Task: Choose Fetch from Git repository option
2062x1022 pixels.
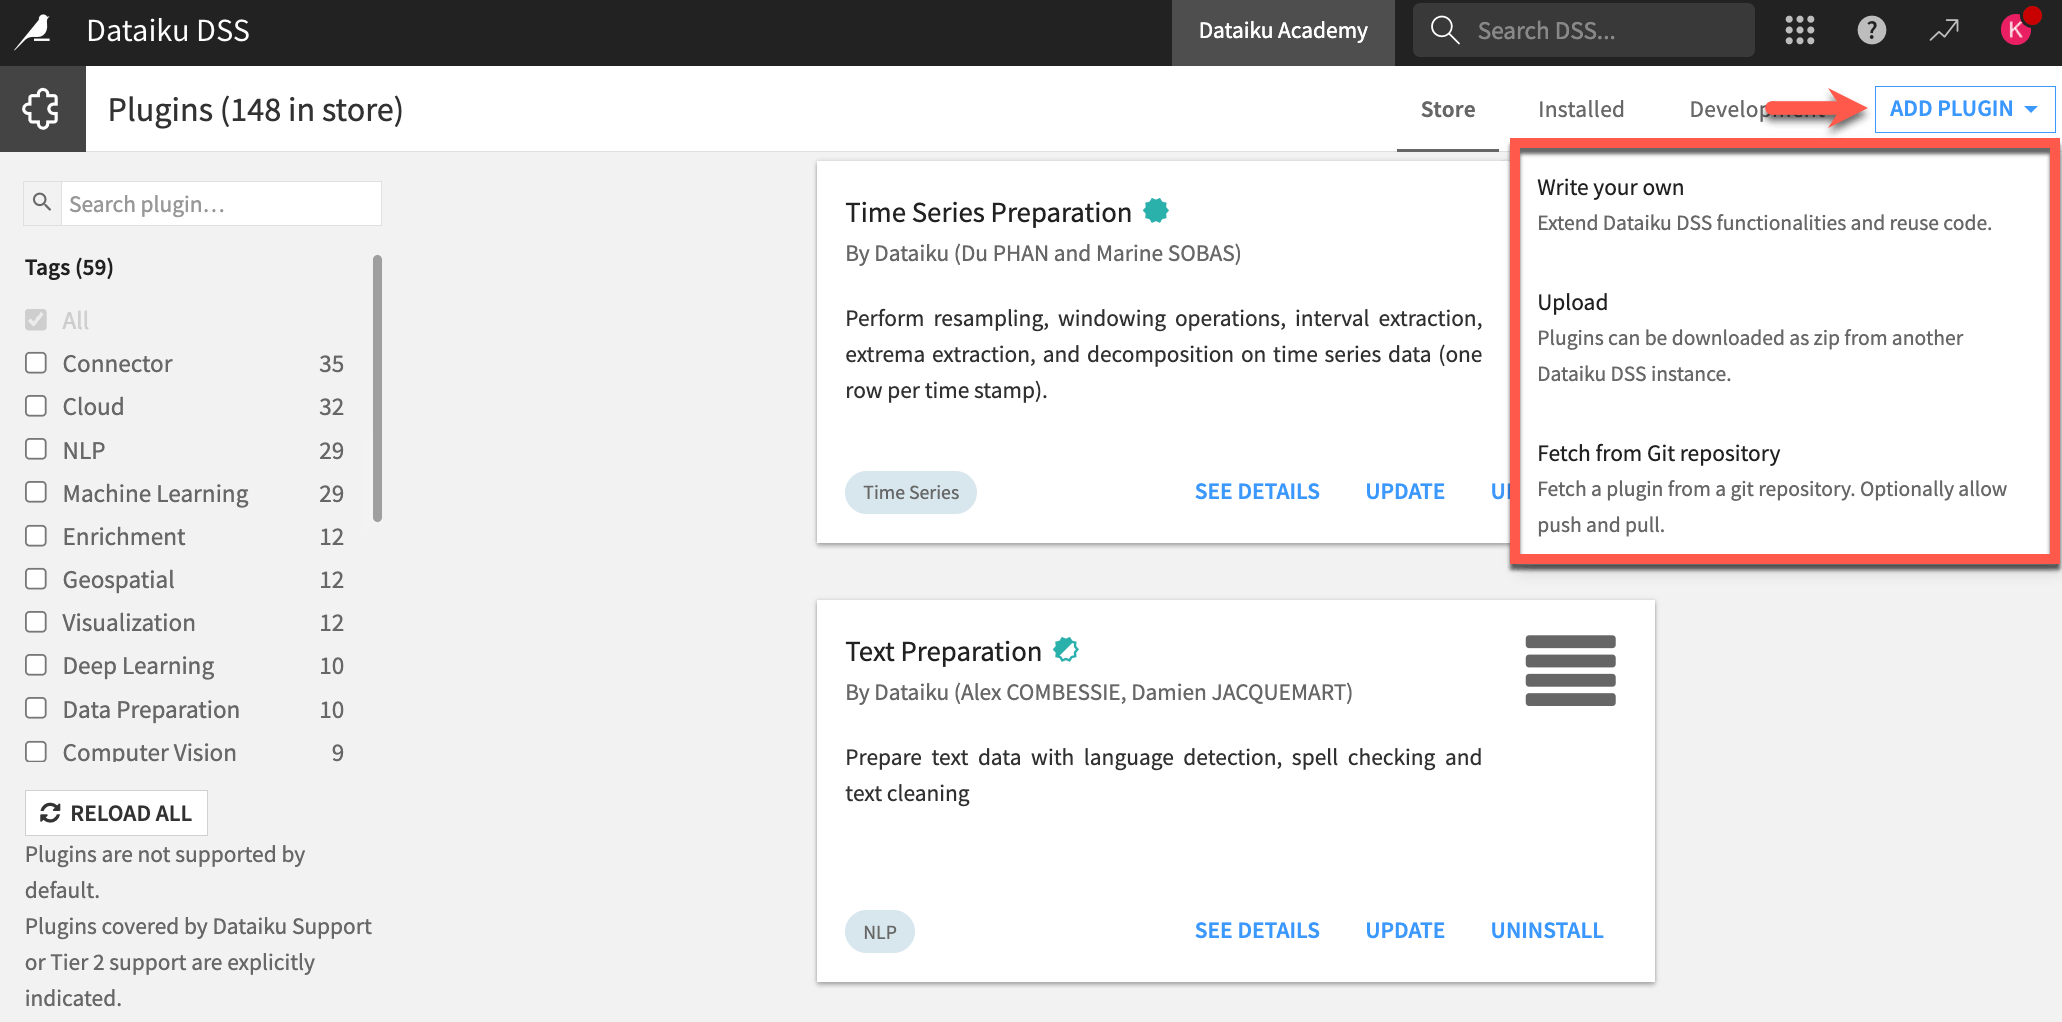Action: 1658,452
